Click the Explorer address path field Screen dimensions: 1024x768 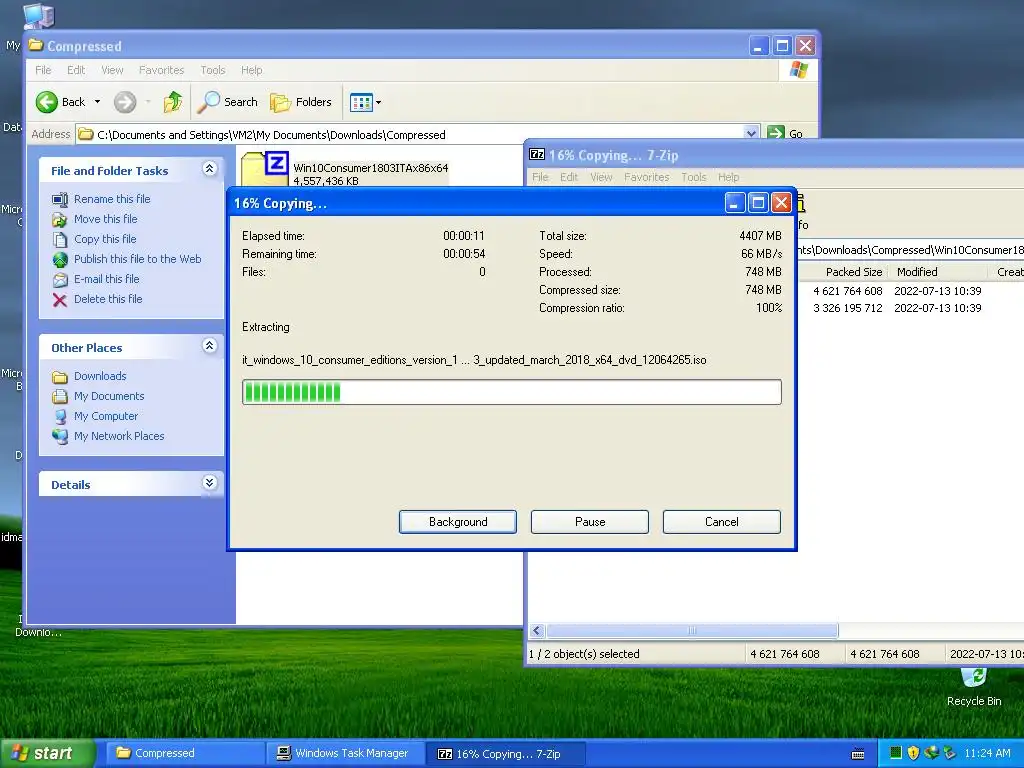tap(418, 135)
